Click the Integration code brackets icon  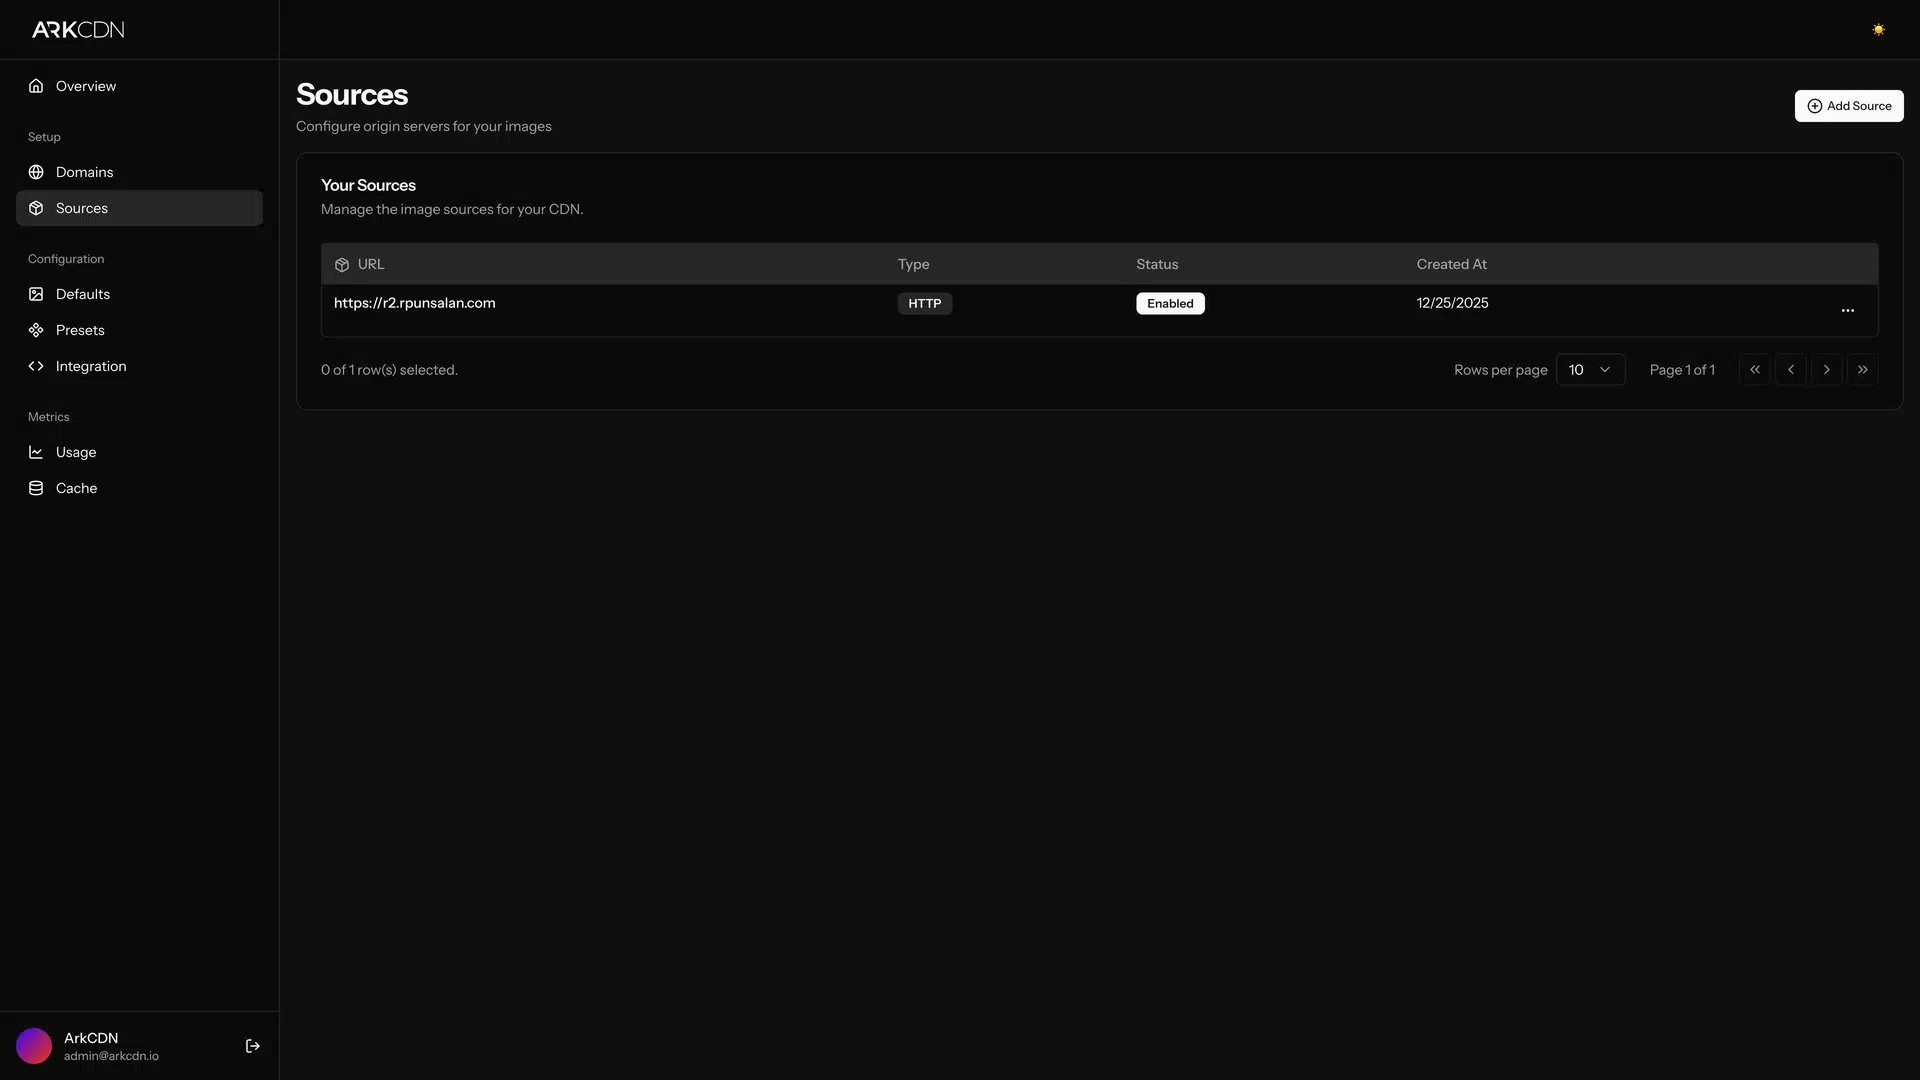tap(36, 366)
